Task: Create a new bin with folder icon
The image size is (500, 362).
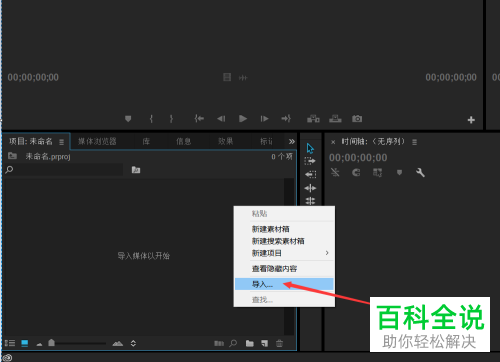Action: pos(250,343)
